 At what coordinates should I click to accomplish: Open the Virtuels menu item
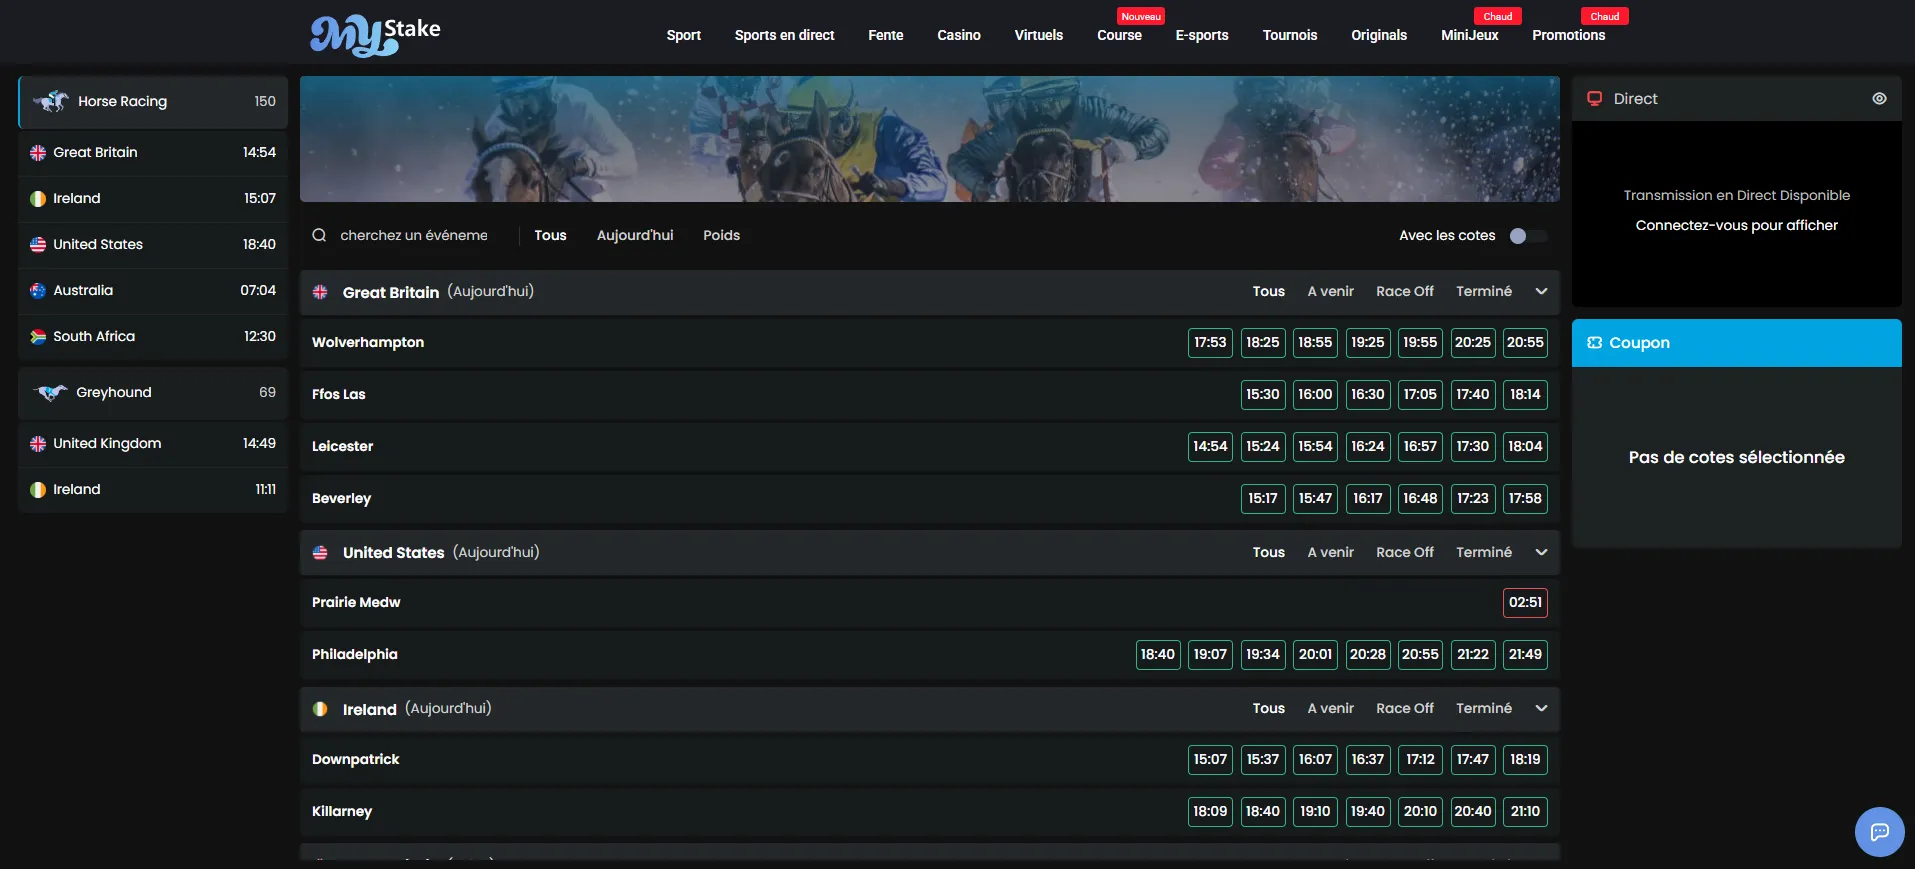pos(1039,35)
